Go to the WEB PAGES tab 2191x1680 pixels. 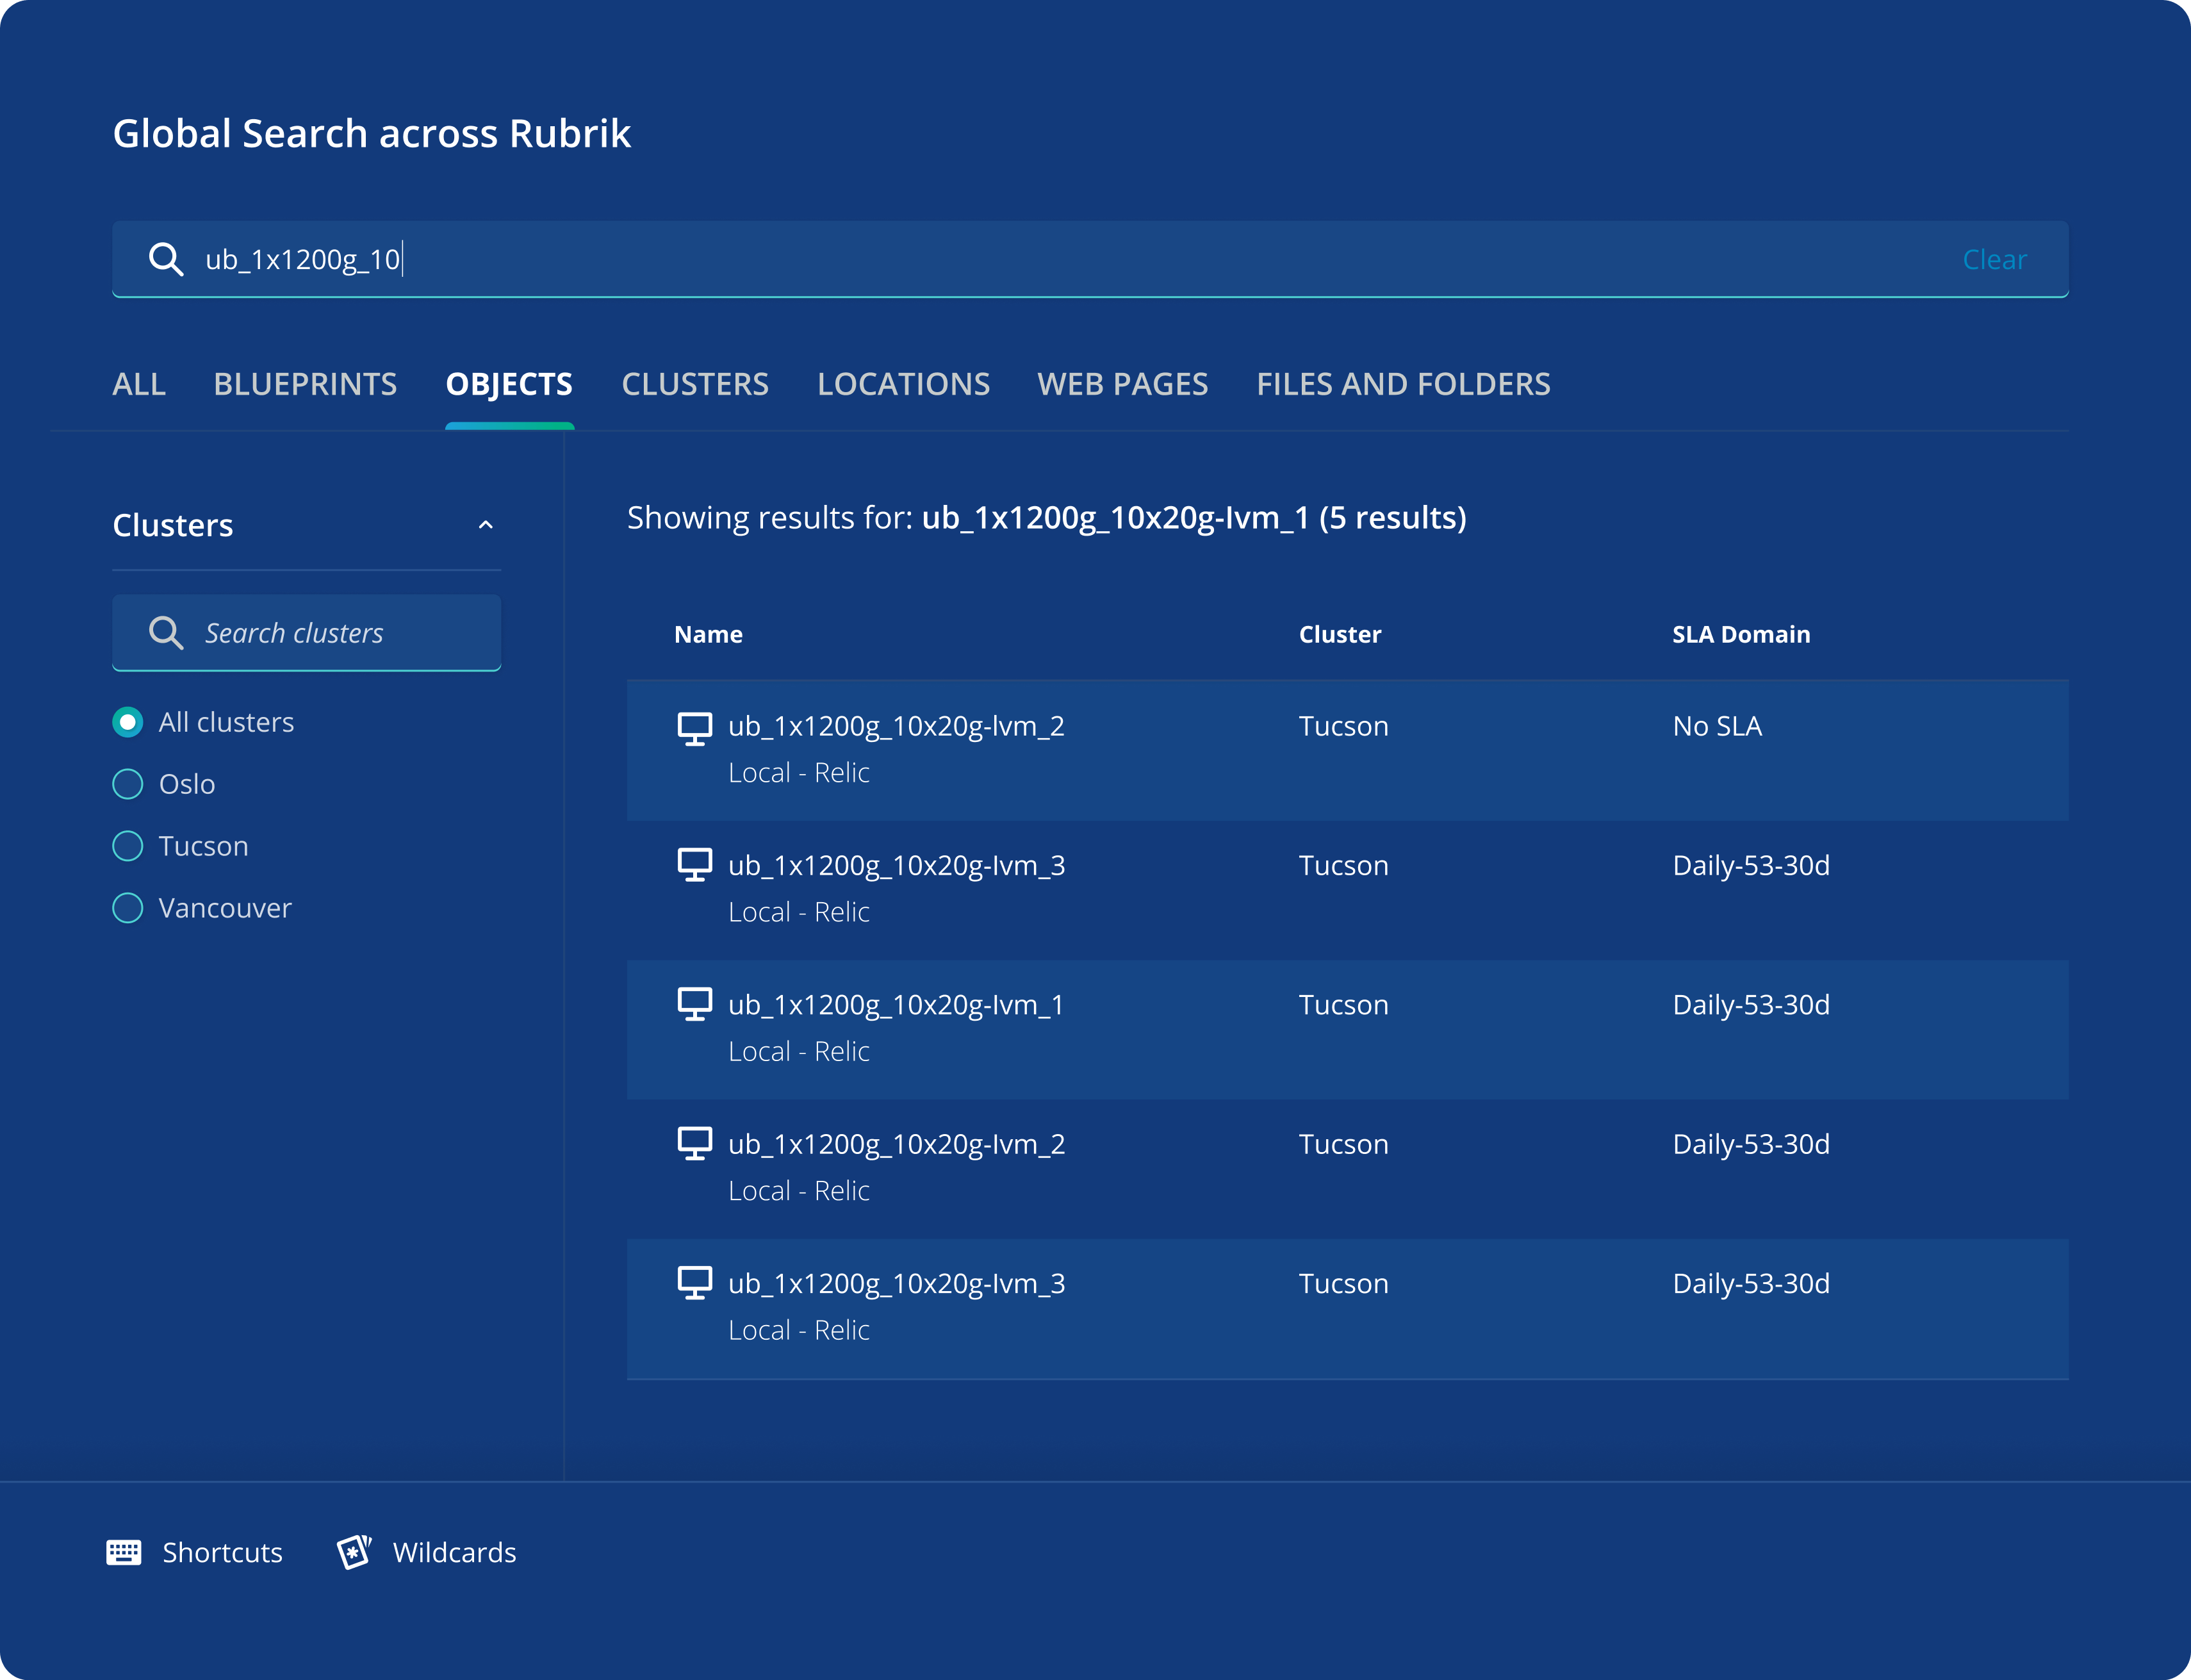(x=1123, y=384)
